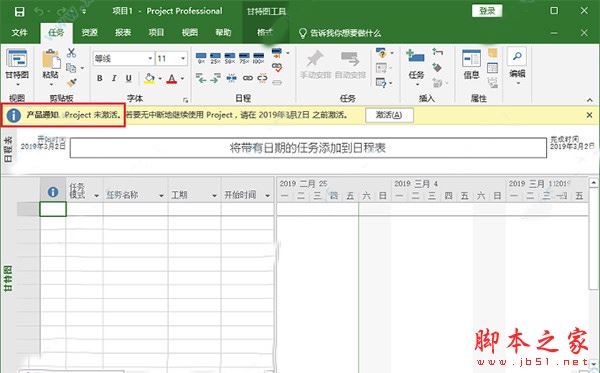
Task: Insert a Summary task icon
Action: (438, 52)
